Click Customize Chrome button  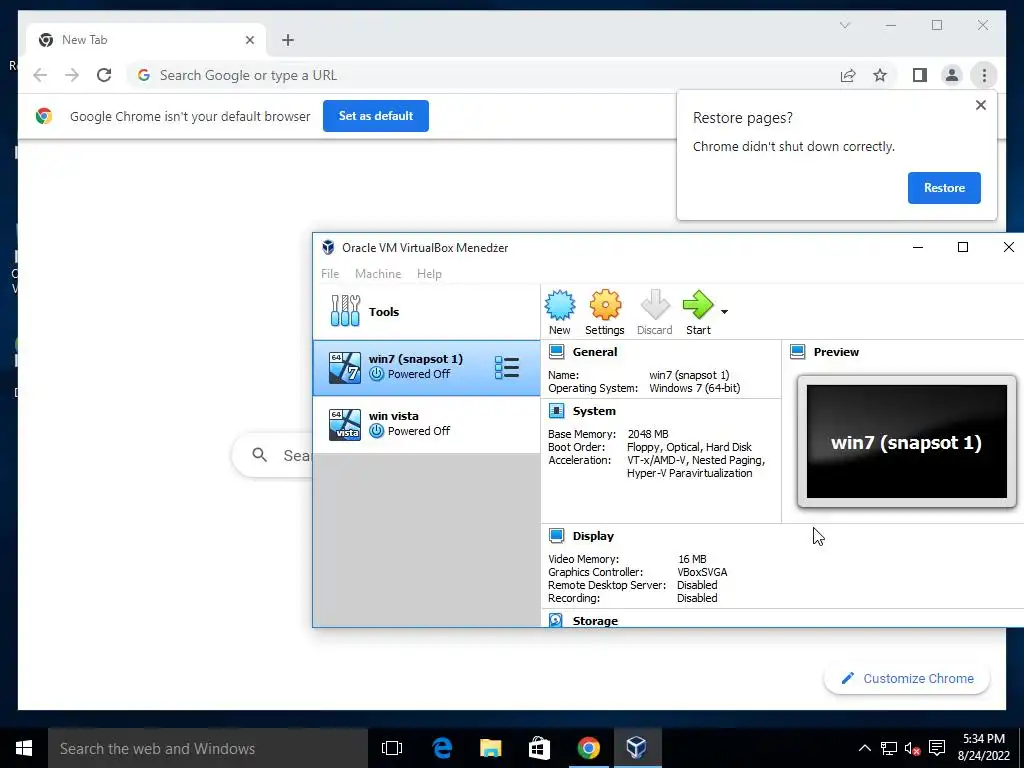[x=906, y=679]
